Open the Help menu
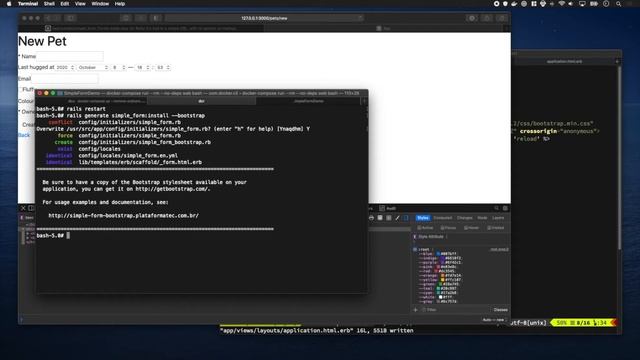640x360 pixels. click(120, 4)
